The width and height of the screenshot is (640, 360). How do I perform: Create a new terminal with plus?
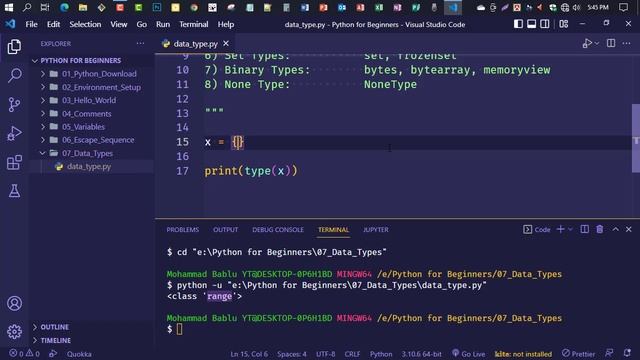click(560, 229)
